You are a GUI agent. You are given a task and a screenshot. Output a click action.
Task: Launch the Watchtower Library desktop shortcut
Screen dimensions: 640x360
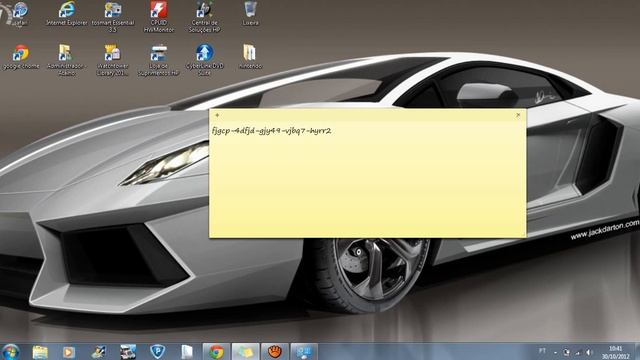(113, 60)
